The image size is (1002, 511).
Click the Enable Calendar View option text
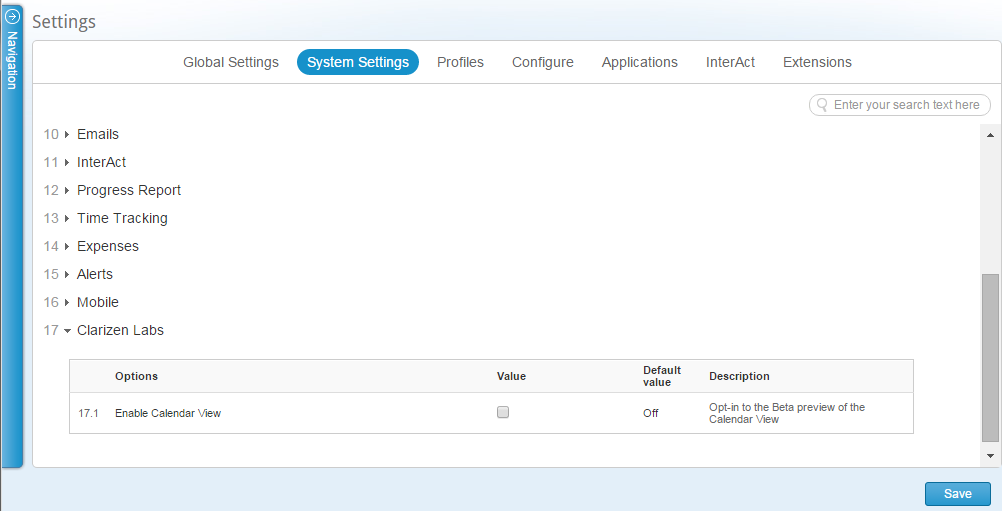pyautogui.click(x=168, y=413)
